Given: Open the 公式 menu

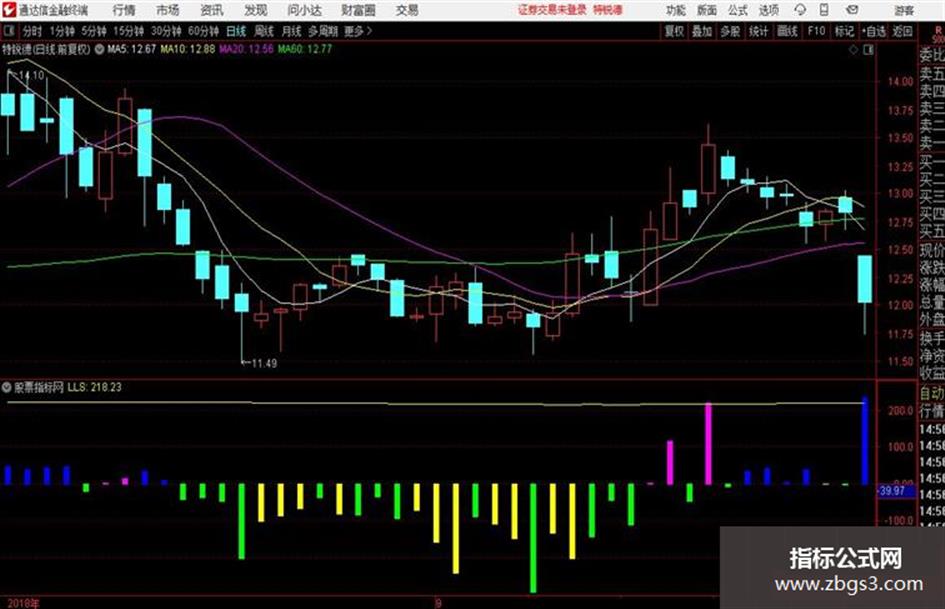Looking at the screenshot, I should point(737,10).
